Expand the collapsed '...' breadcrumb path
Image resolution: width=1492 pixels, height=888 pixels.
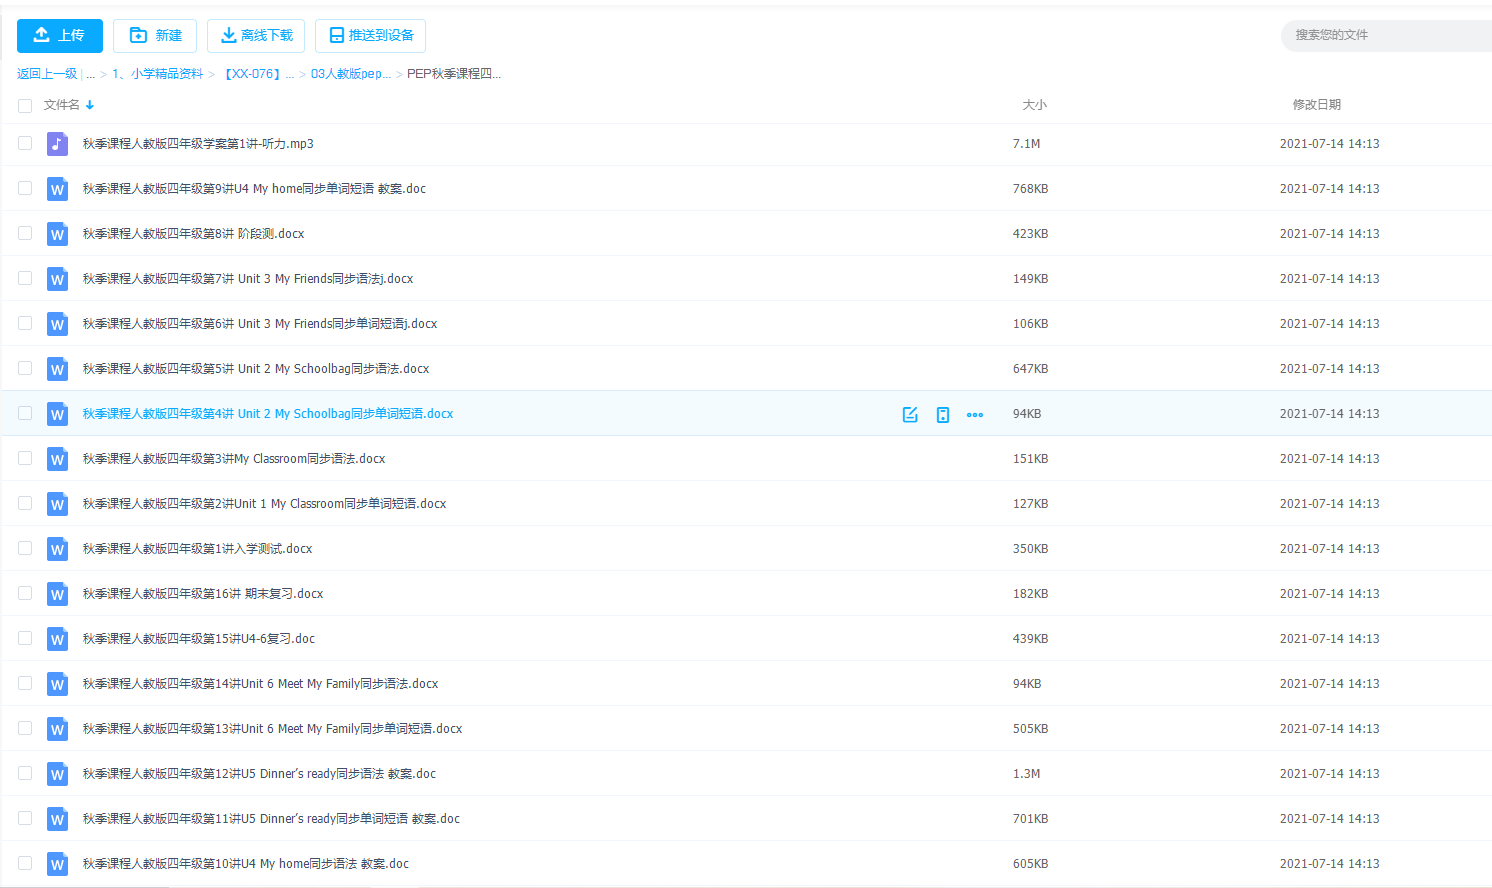[x=90, y=74]
